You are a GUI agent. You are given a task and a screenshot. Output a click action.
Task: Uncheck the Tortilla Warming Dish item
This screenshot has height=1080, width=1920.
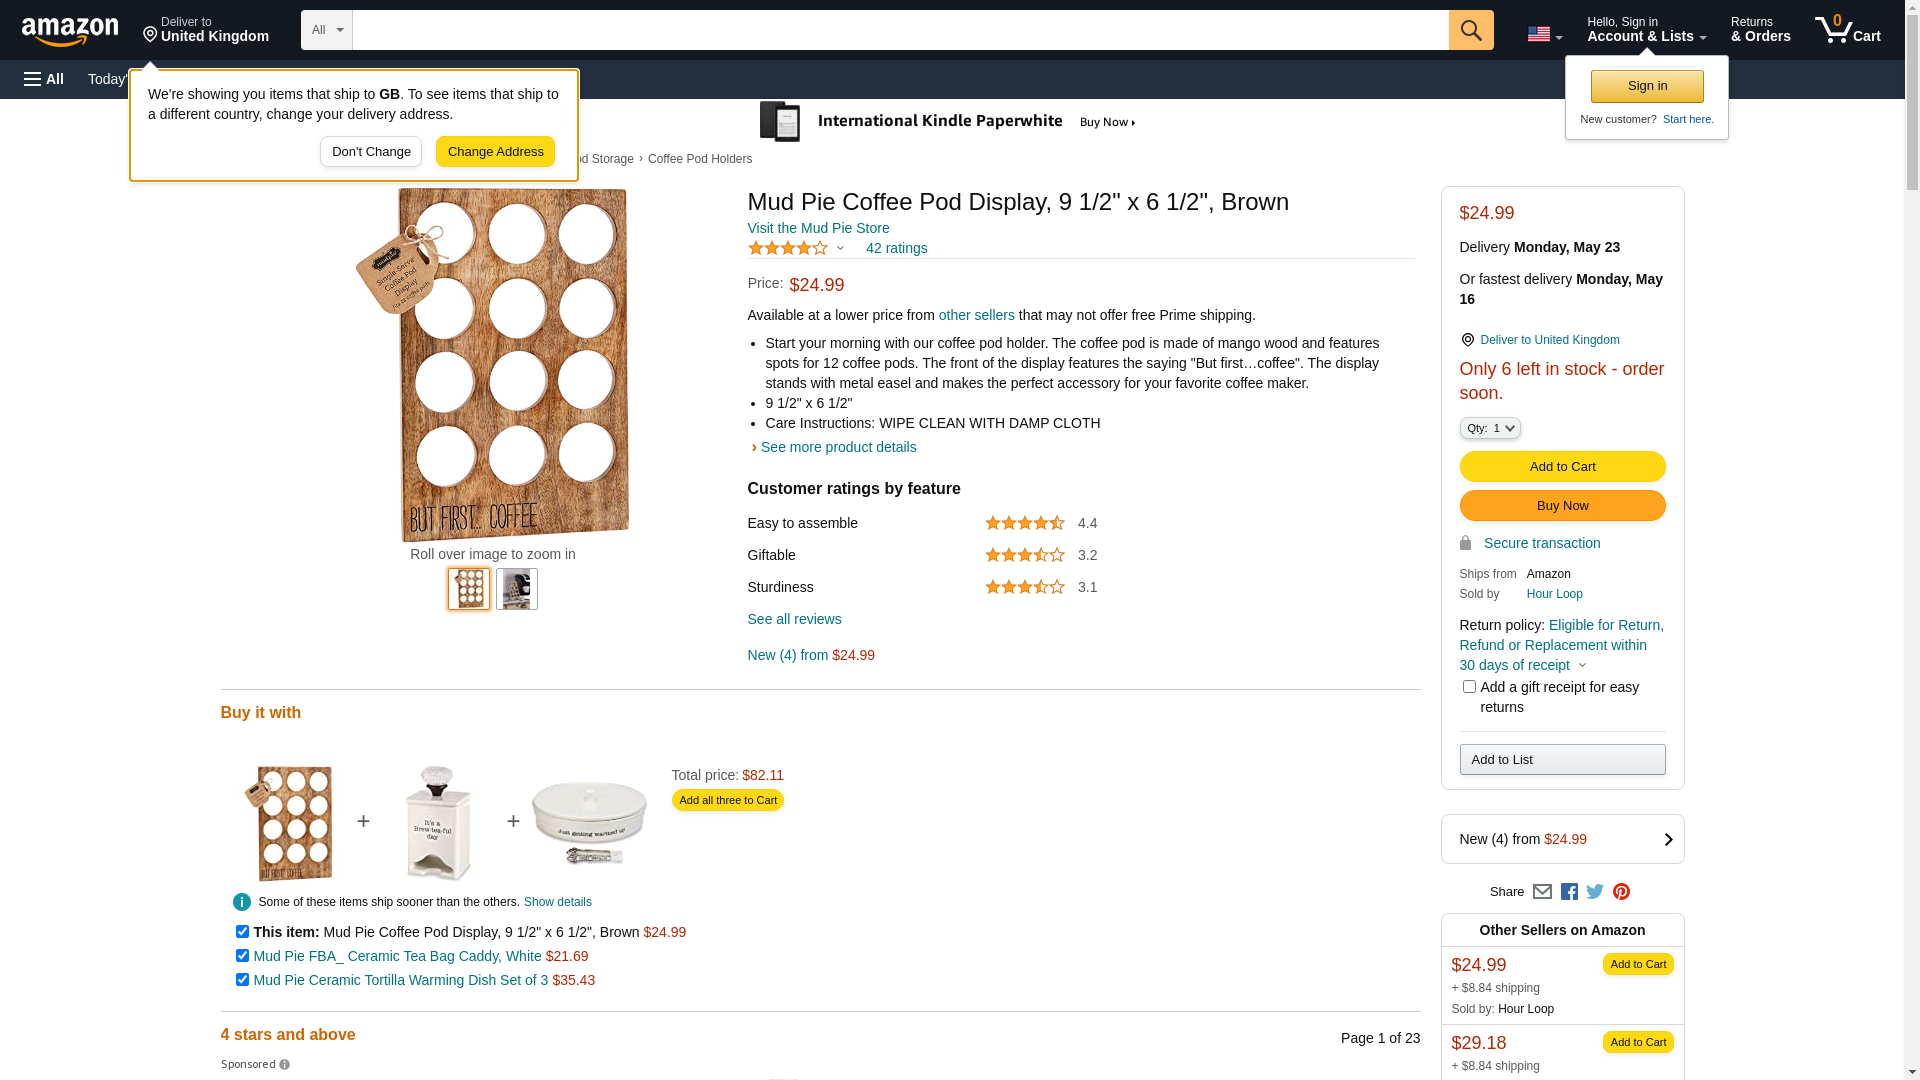click(x=242, y=980)
